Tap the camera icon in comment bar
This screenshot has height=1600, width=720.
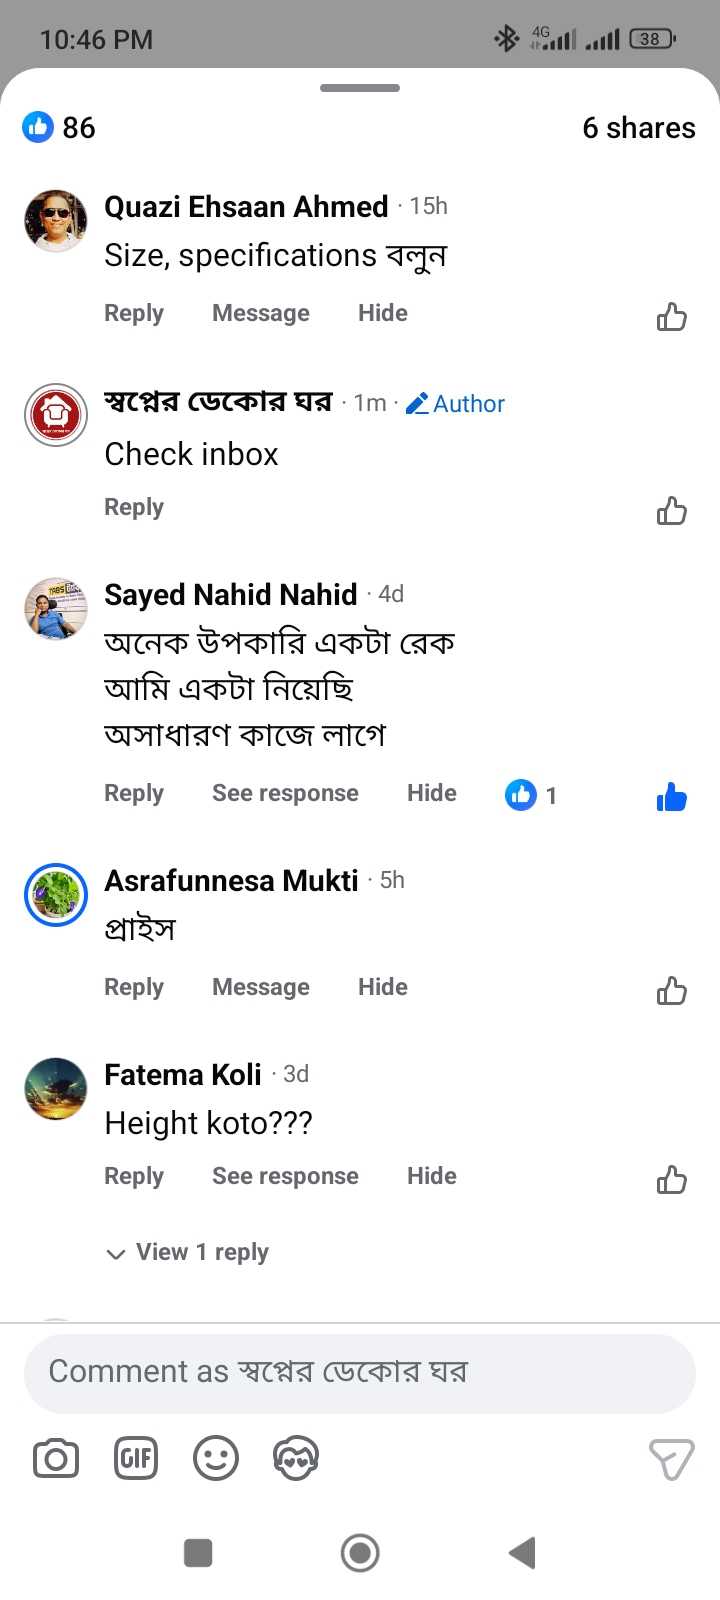click(56, 1459)
